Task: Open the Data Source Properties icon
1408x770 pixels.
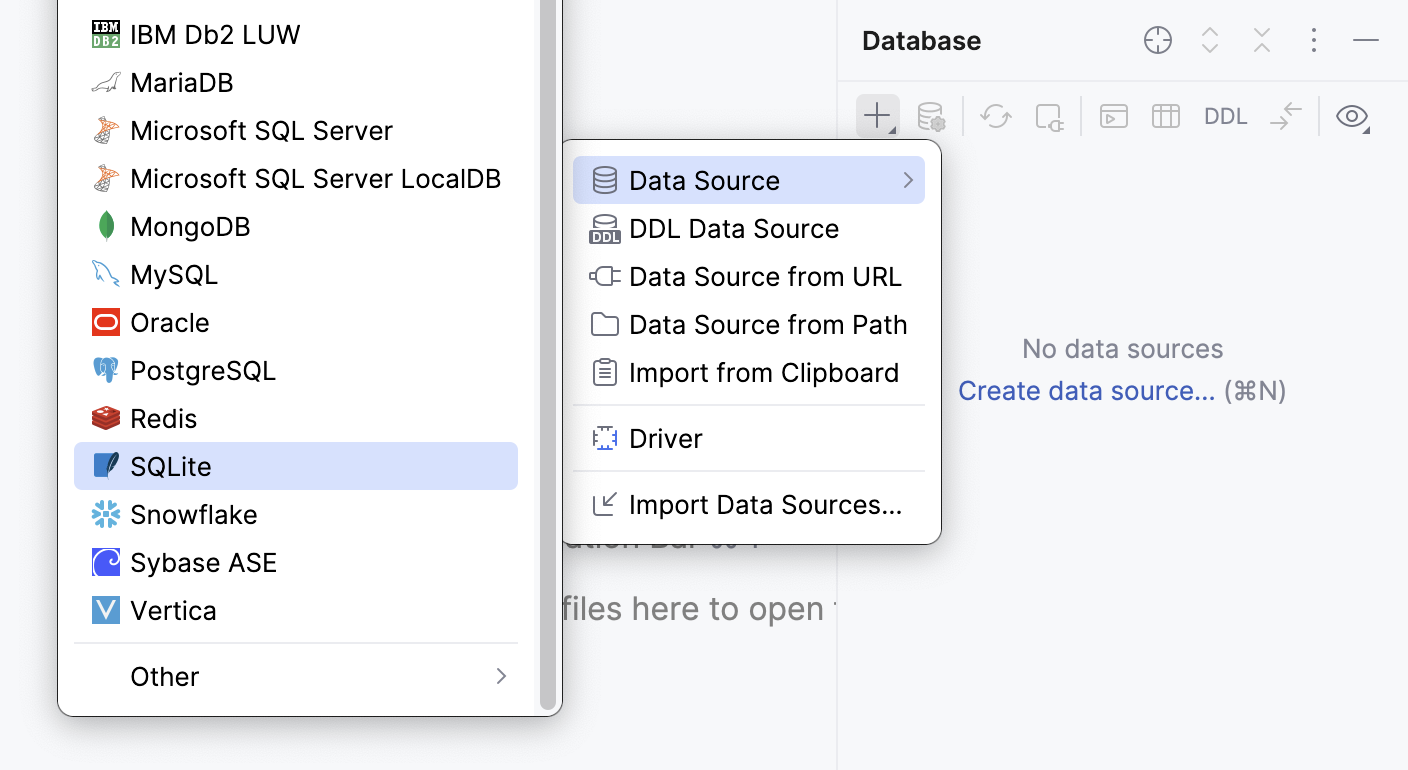Action: pyautogui.click(x=931, y=116)
